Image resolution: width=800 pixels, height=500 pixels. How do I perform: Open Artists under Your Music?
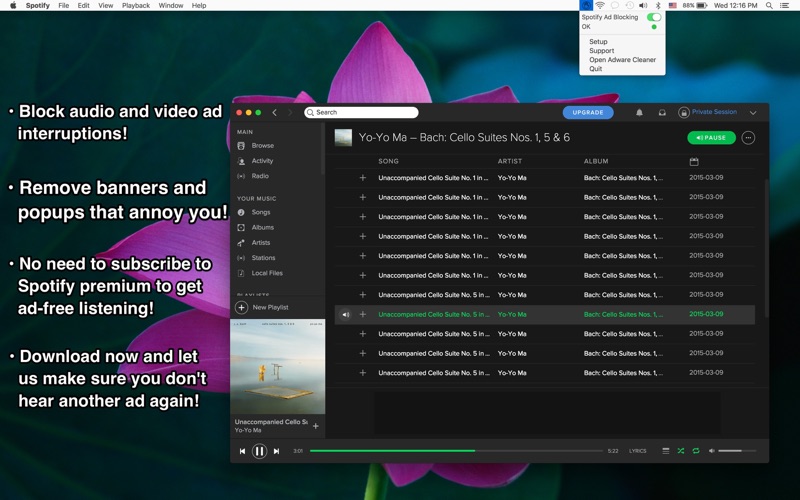[261, 243]
